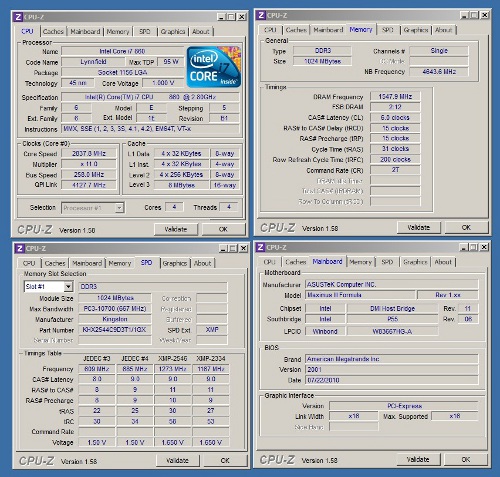Click the processor Name field Intel Core i7 860

122,51
